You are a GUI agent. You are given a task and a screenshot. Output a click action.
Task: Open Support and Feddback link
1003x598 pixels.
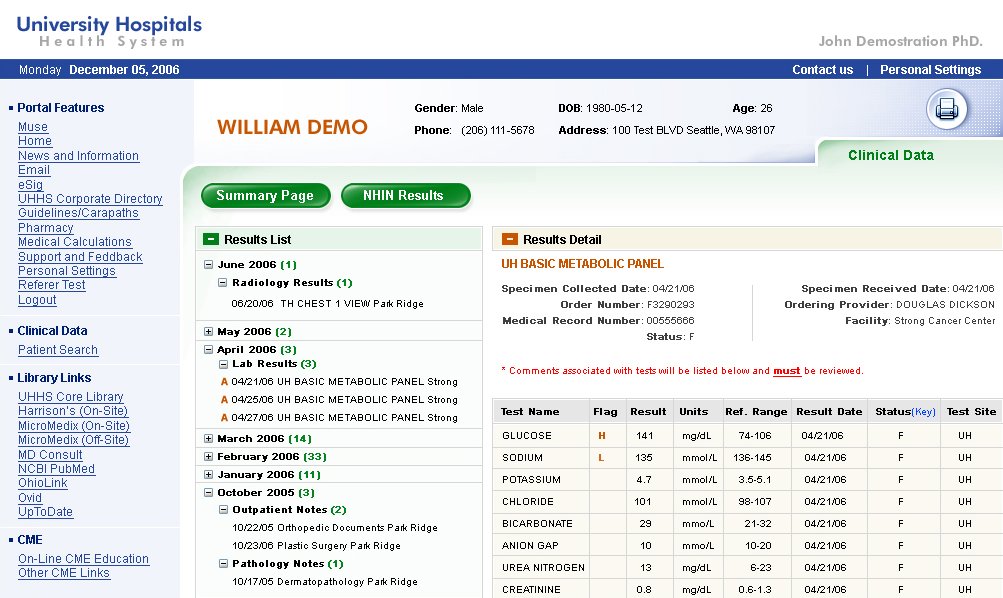80,256
